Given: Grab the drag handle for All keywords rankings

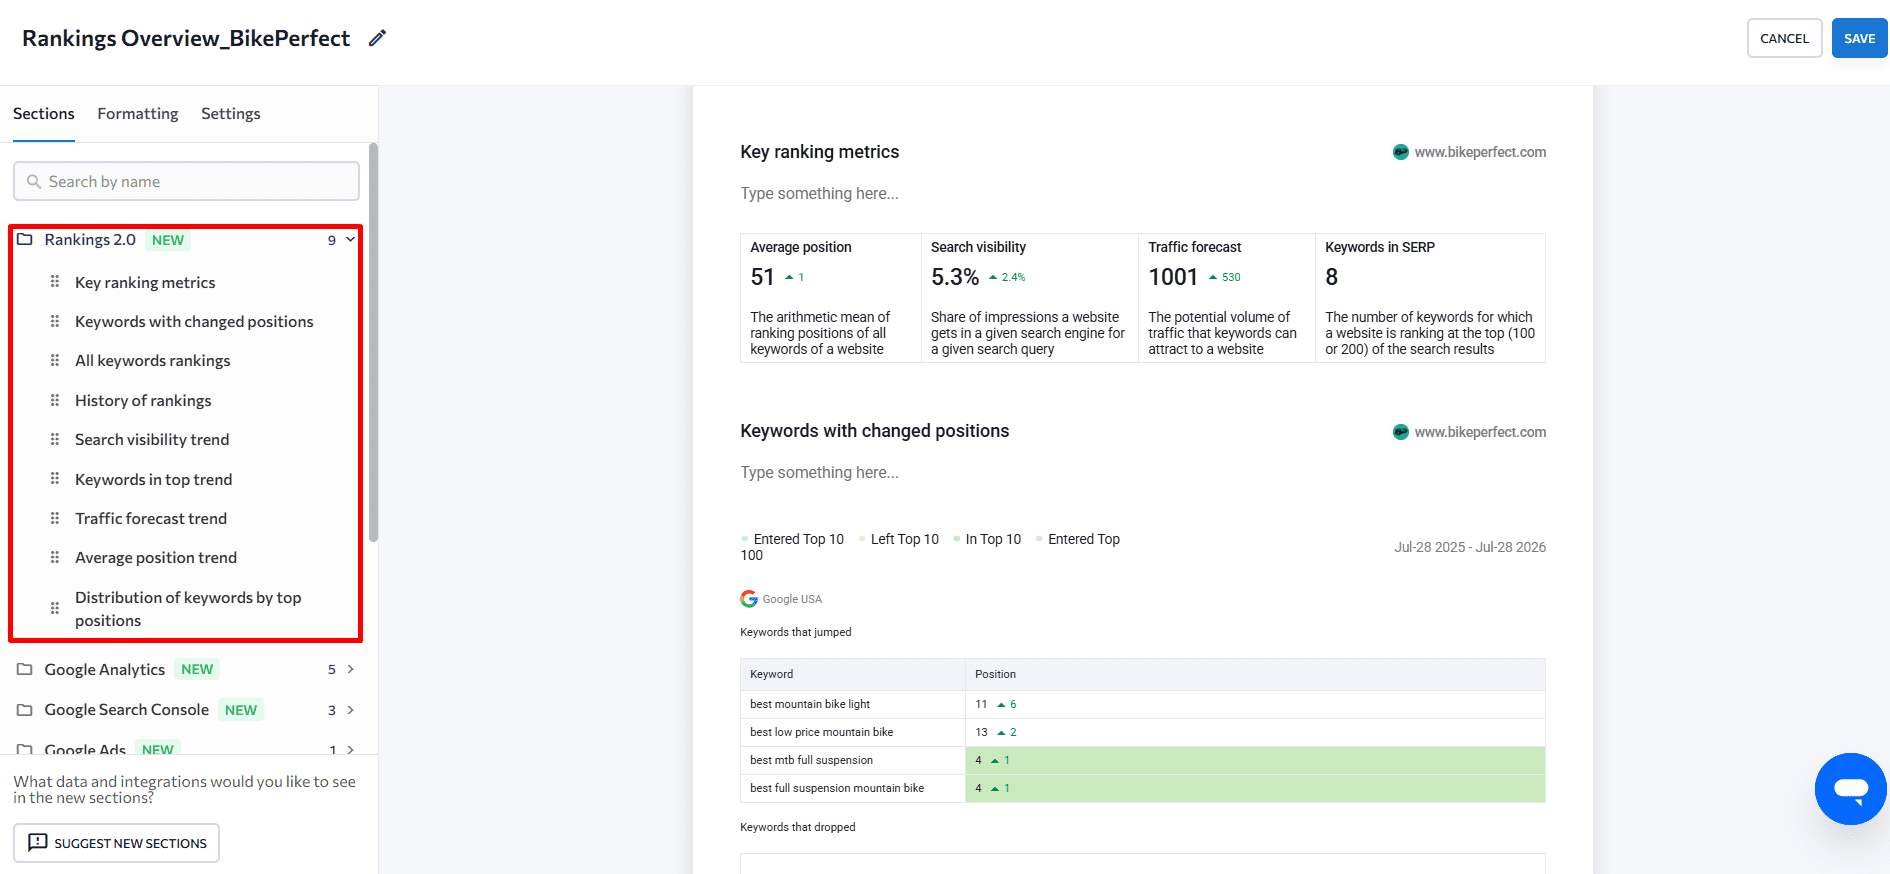Looking at the screenshot, I should tap(55, 360).
